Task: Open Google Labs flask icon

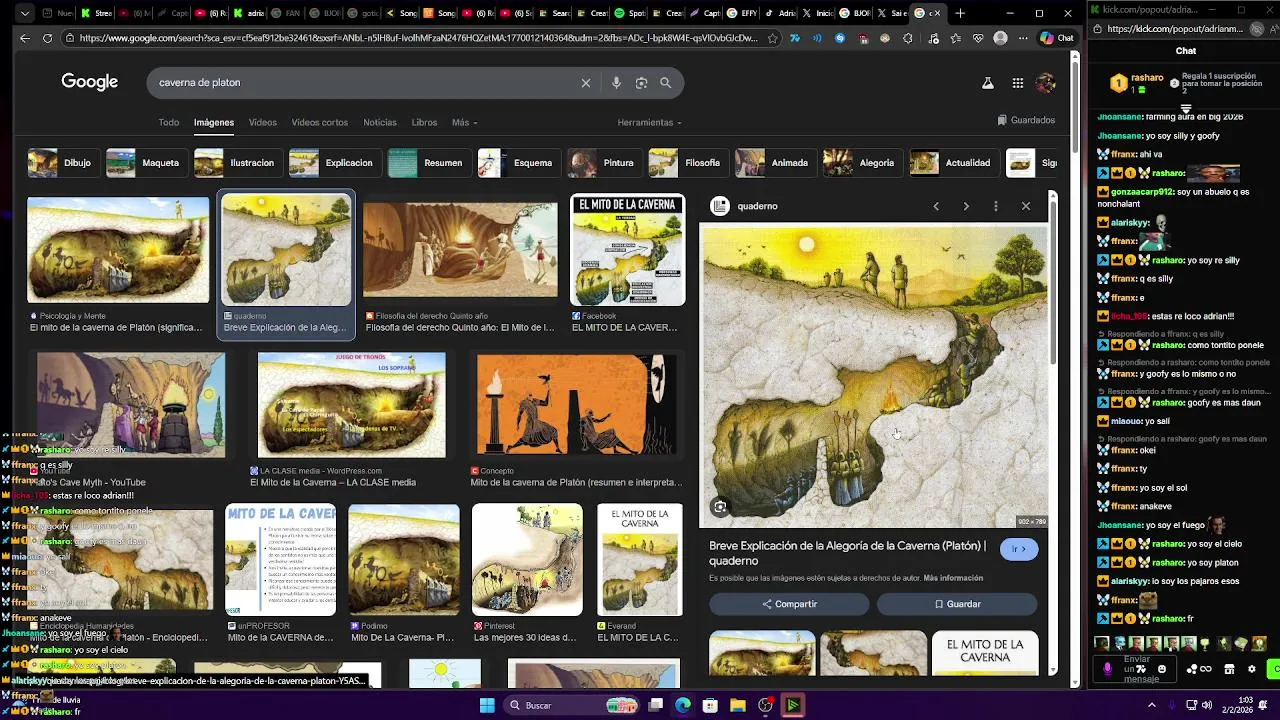Action: pyautogui.click(x=988, y=83)
